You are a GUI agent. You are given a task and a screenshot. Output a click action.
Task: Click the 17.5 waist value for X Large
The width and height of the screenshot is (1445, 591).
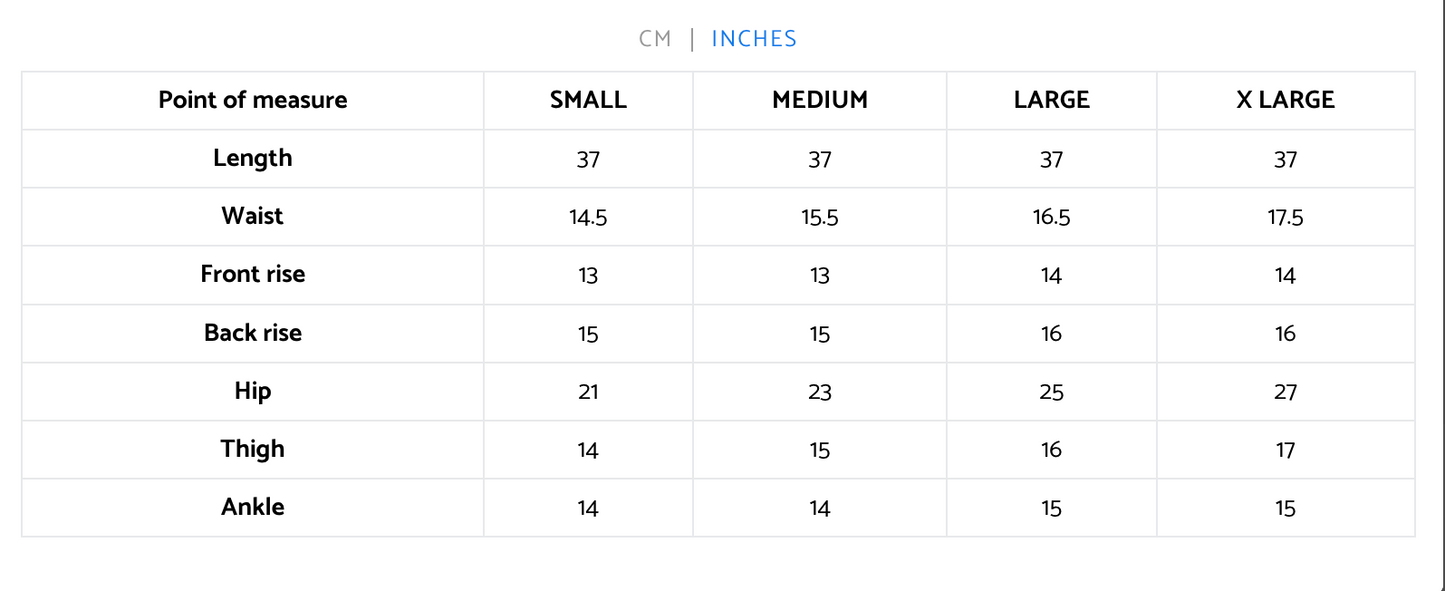coord(1285,218)
